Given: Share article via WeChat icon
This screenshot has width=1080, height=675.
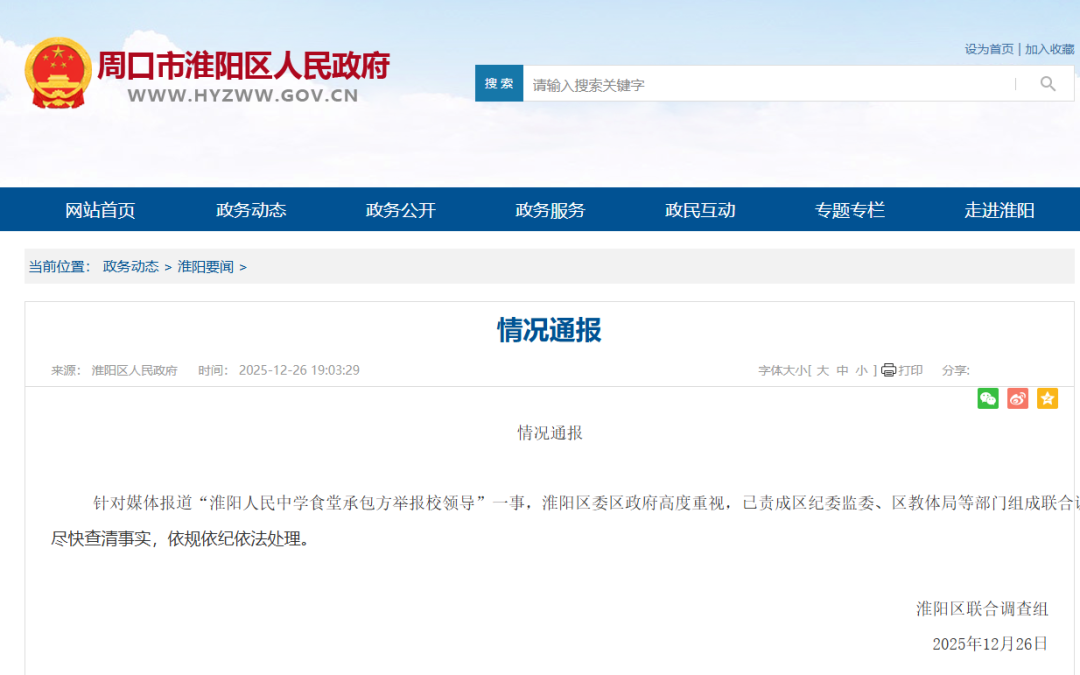Looking at the screenshot, I should pyautogui.click(x=988, y=399).
